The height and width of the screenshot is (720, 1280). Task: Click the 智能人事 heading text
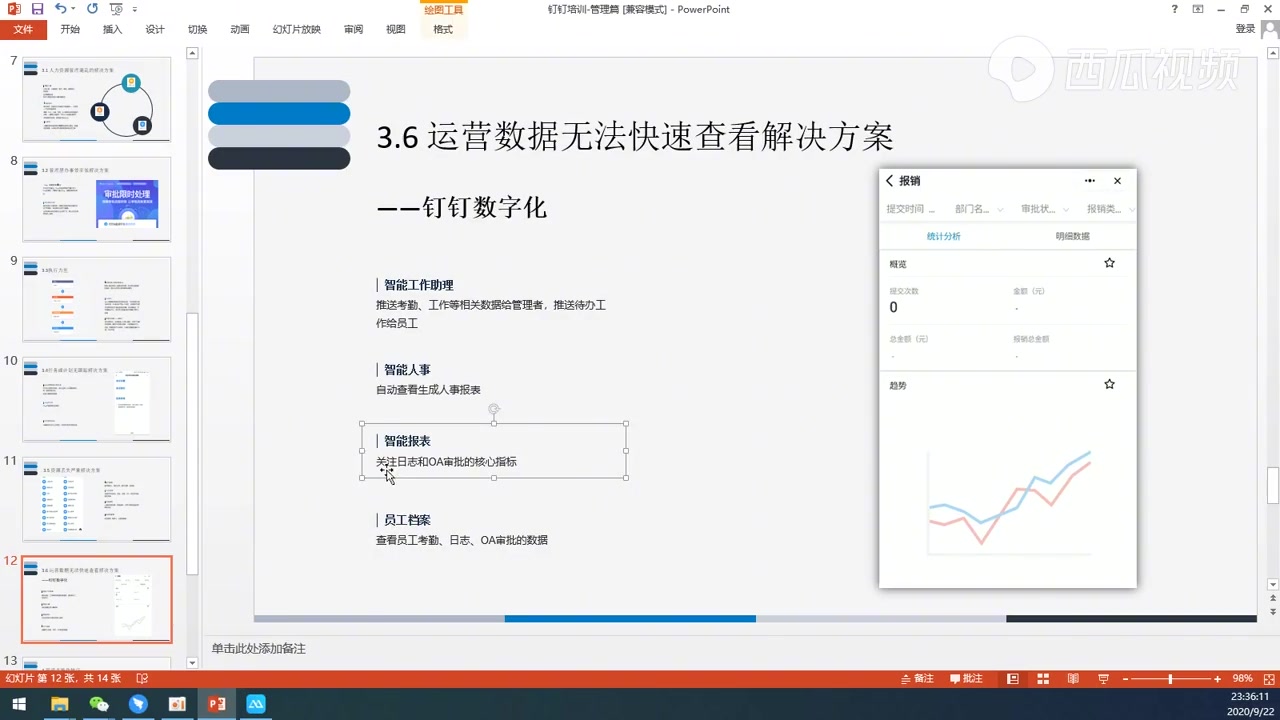click(407, 369)
